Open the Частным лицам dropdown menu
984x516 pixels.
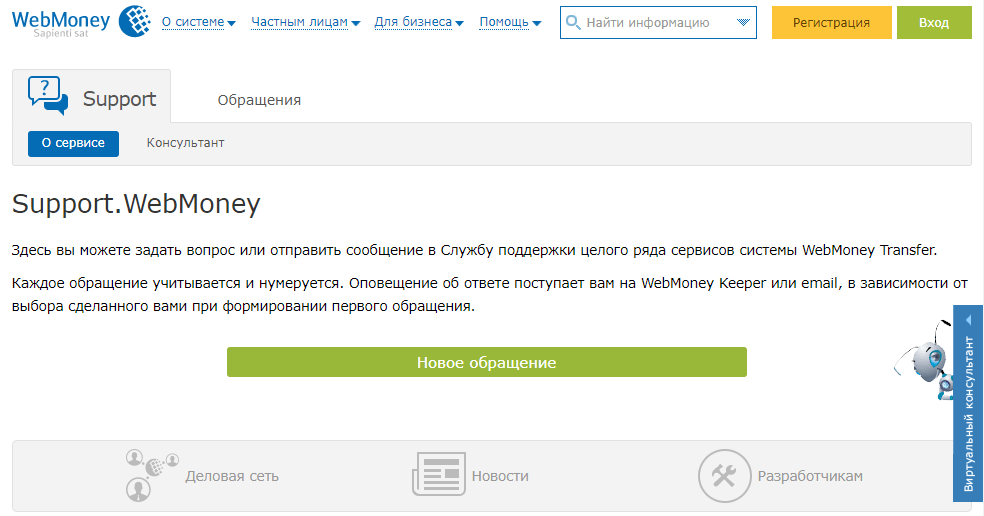click(x=306, y=22)
